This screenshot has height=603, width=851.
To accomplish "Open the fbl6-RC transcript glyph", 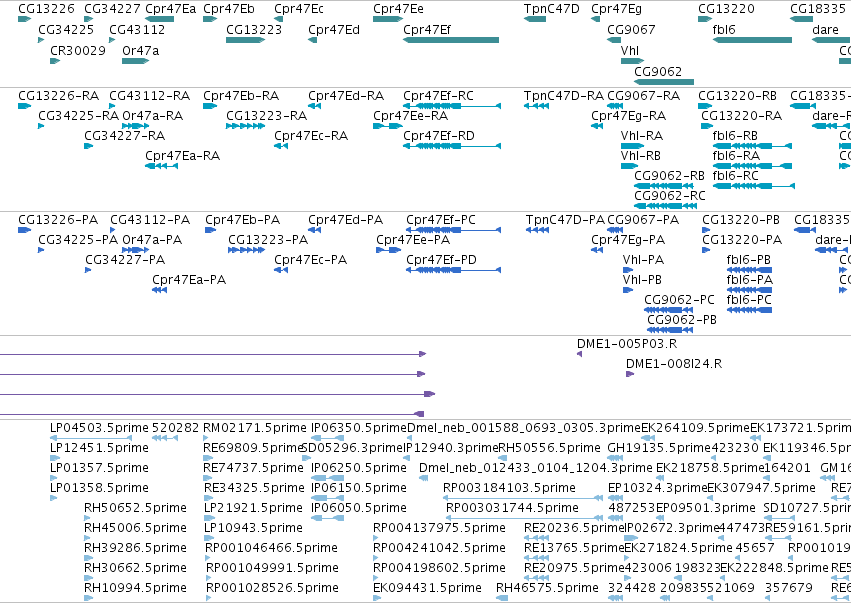I will pos(753,186).
